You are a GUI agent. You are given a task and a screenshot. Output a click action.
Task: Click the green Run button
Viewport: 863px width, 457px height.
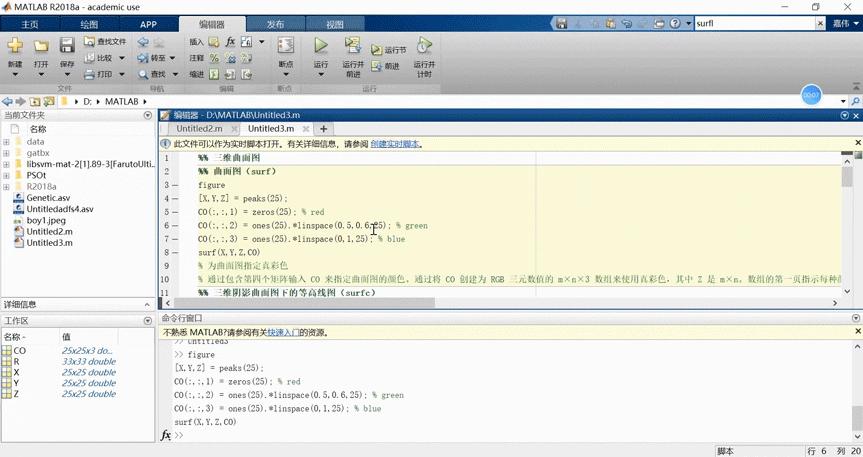(321, 46)
